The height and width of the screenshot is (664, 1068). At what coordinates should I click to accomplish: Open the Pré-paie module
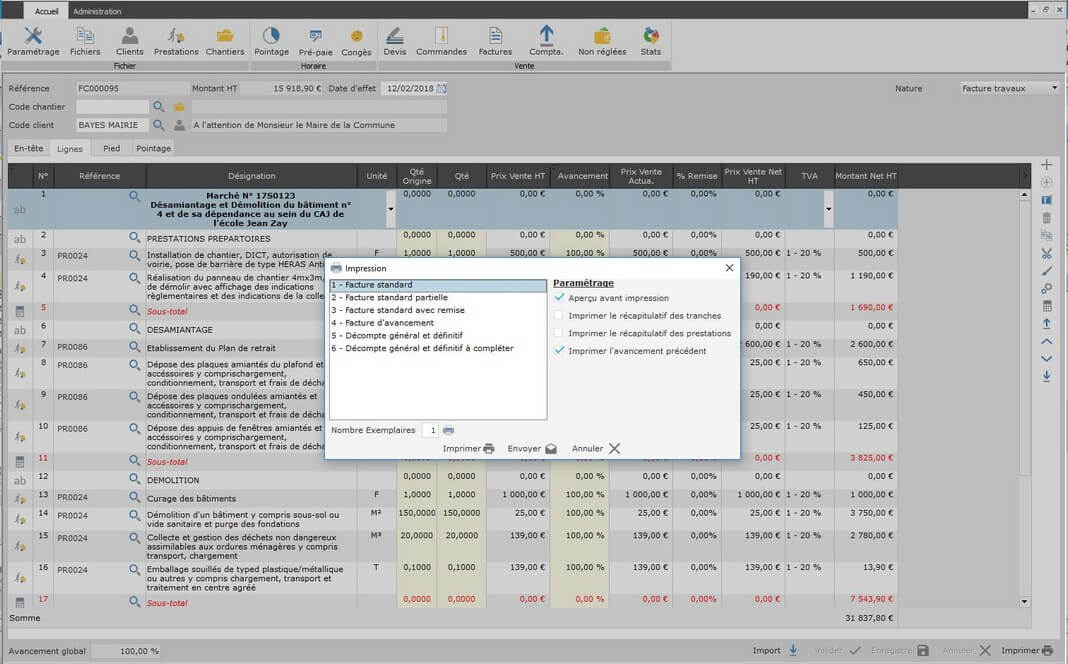click(315, 42)
